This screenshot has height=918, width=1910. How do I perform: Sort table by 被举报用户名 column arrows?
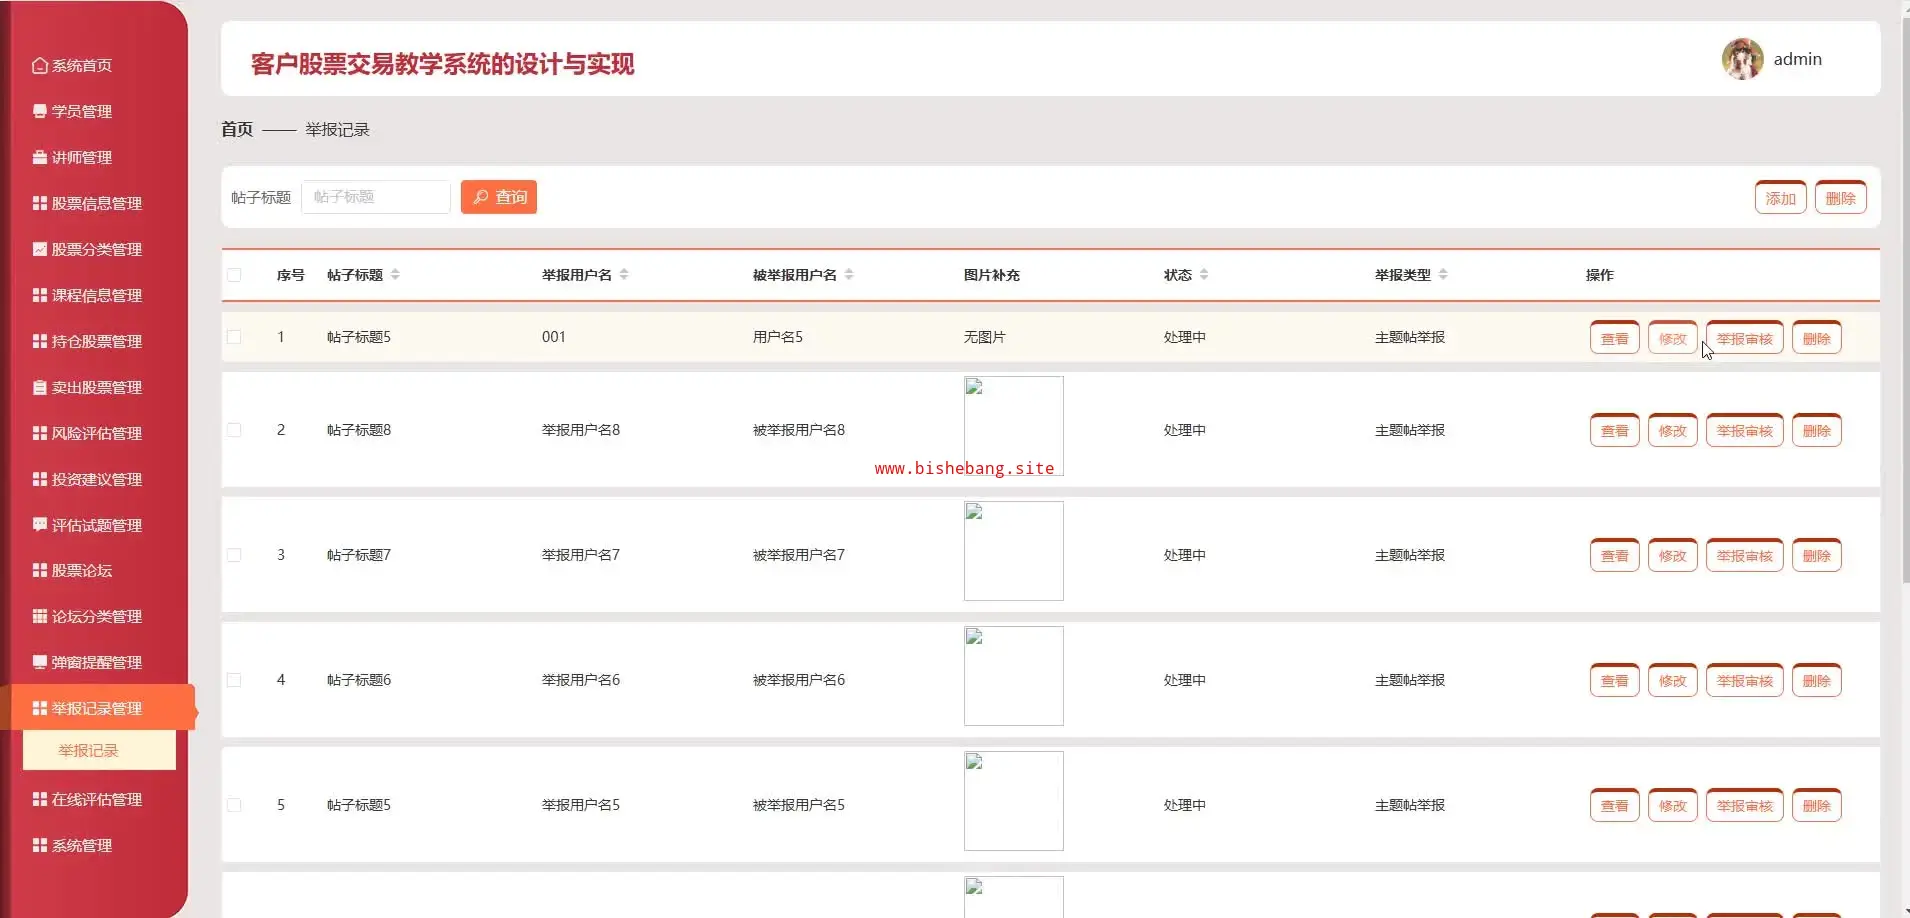[x=849, y=275]
